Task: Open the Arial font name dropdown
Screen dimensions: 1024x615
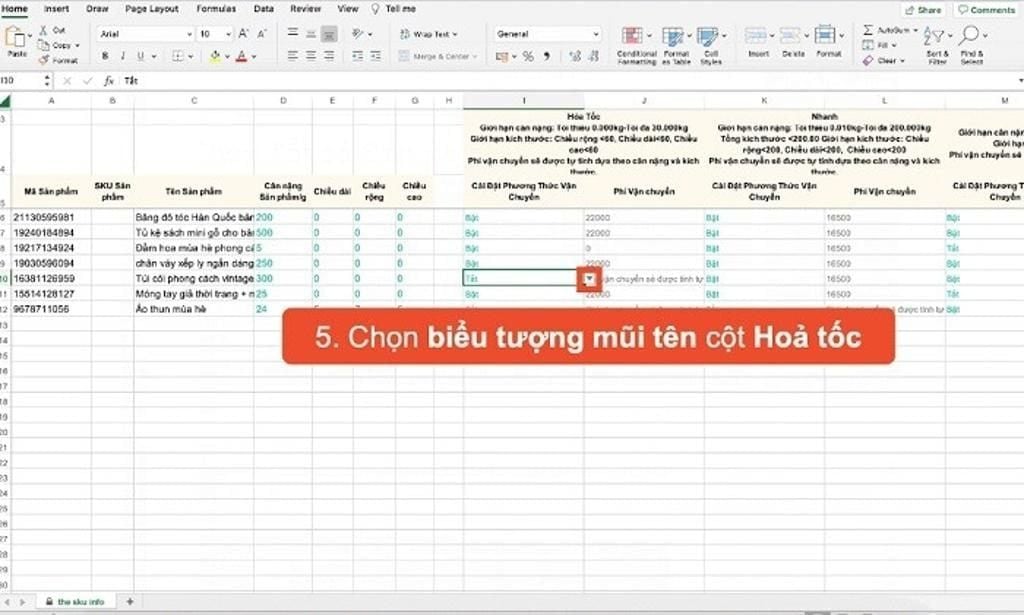Action: point(188,34)
